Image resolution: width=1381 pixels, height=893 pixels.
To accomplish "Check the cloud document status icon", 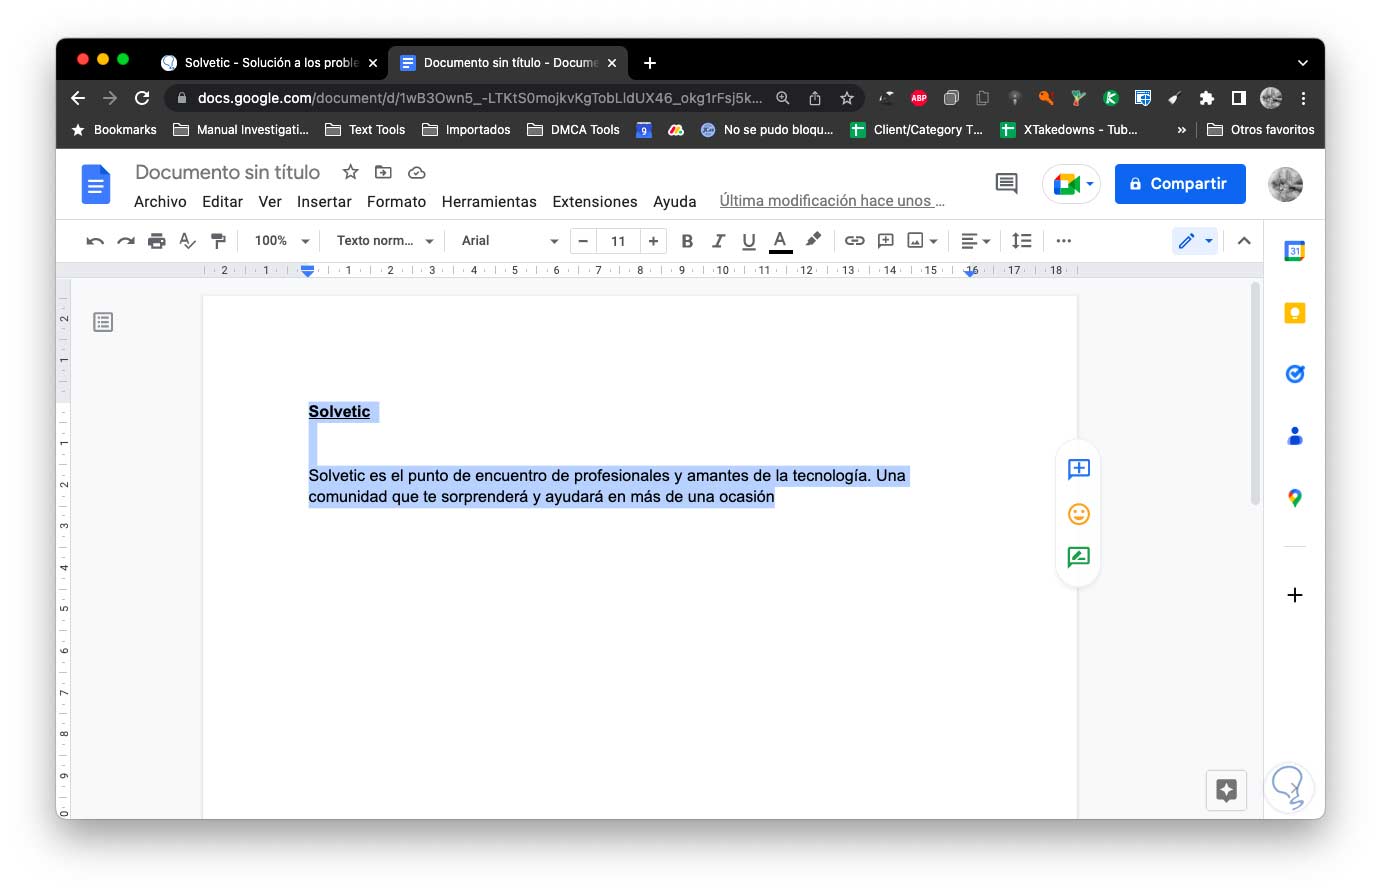I will point(417,172).
